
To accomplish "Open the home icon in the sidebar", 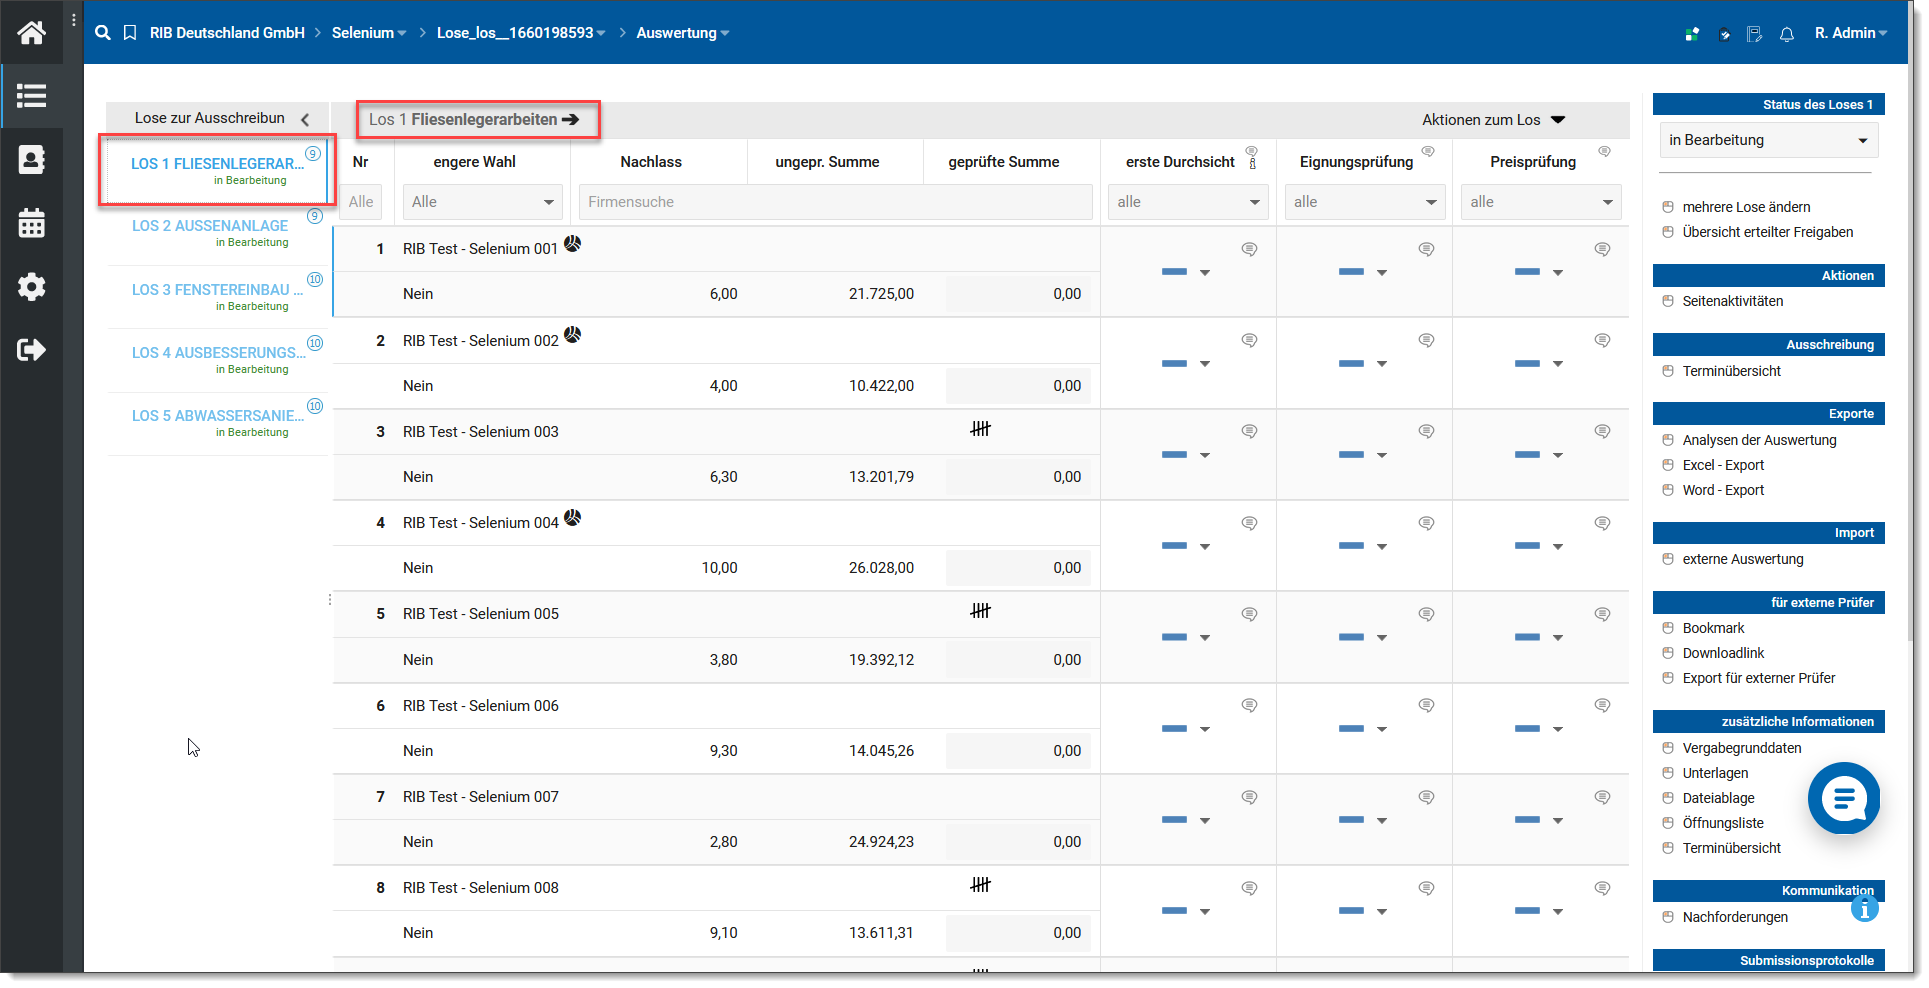I will point(31,33).
